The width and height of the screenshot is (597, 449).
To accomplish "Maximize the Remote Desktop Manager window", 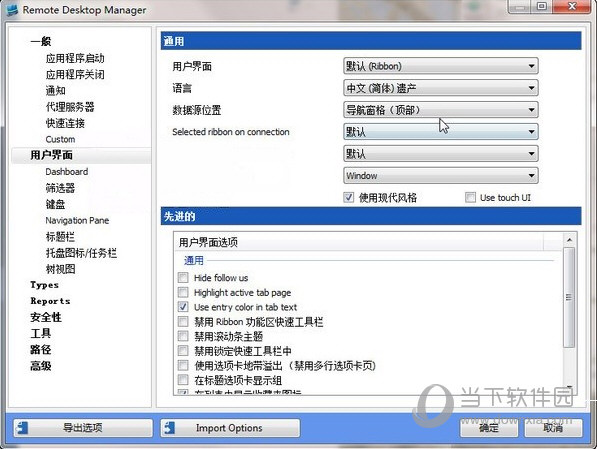I will pyautogui.click(x=542, y=6).
